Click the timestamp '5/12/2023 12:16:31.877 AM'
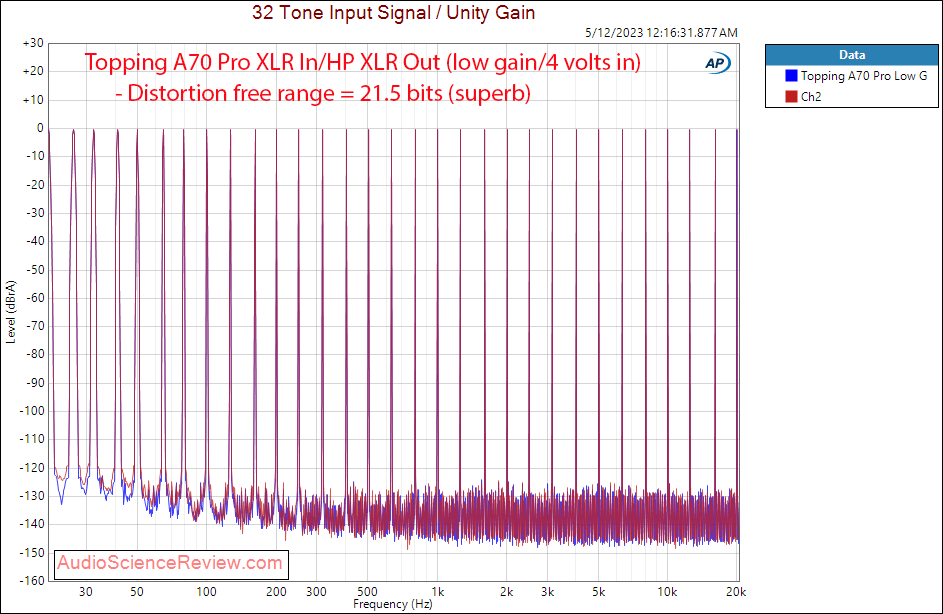943x614 pixels. 661,32
